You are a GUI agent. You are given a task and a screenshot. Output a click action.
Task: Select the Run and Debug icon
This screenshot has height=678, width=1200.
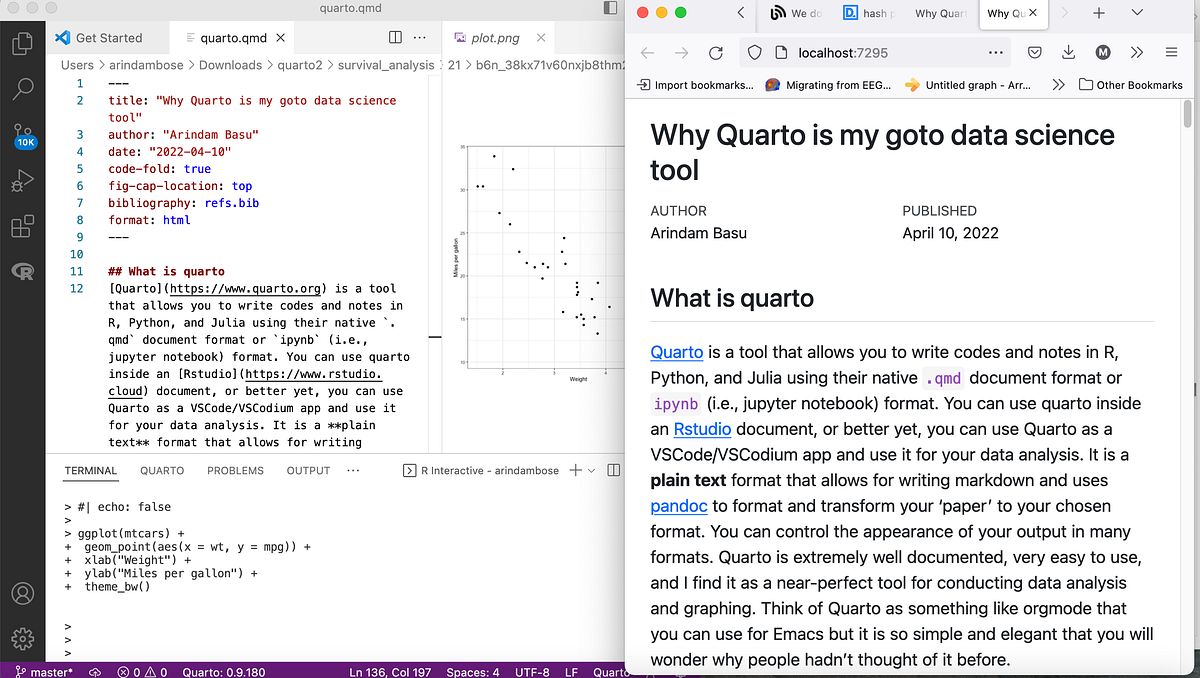click(x=22, y=181)
